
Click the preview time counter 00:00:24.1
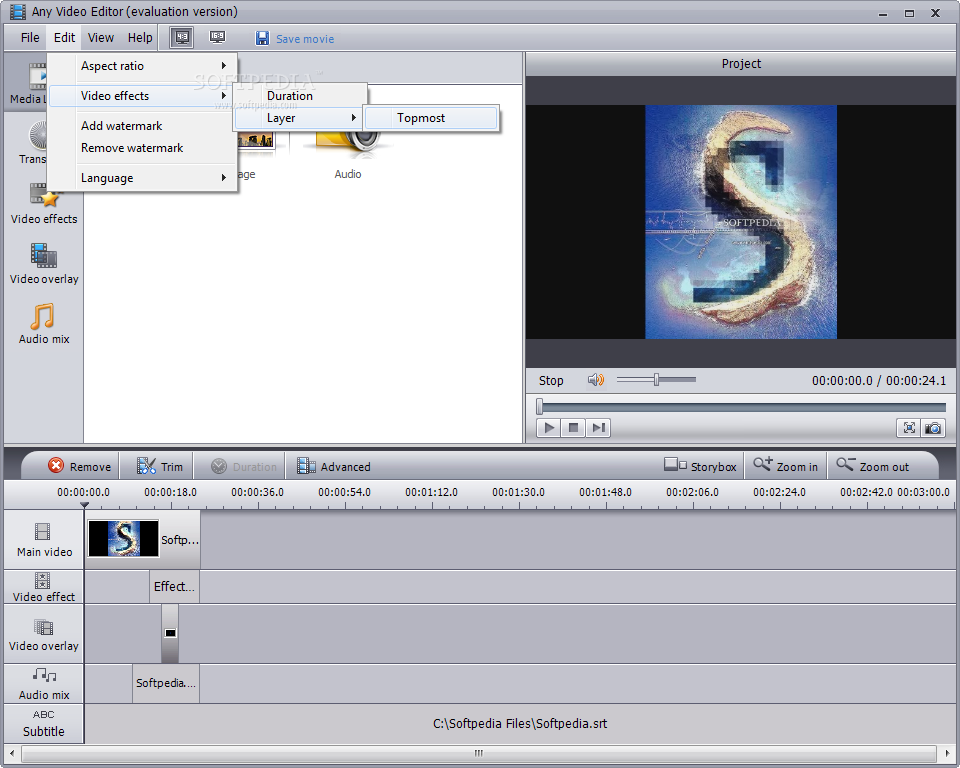click(916, 380)
